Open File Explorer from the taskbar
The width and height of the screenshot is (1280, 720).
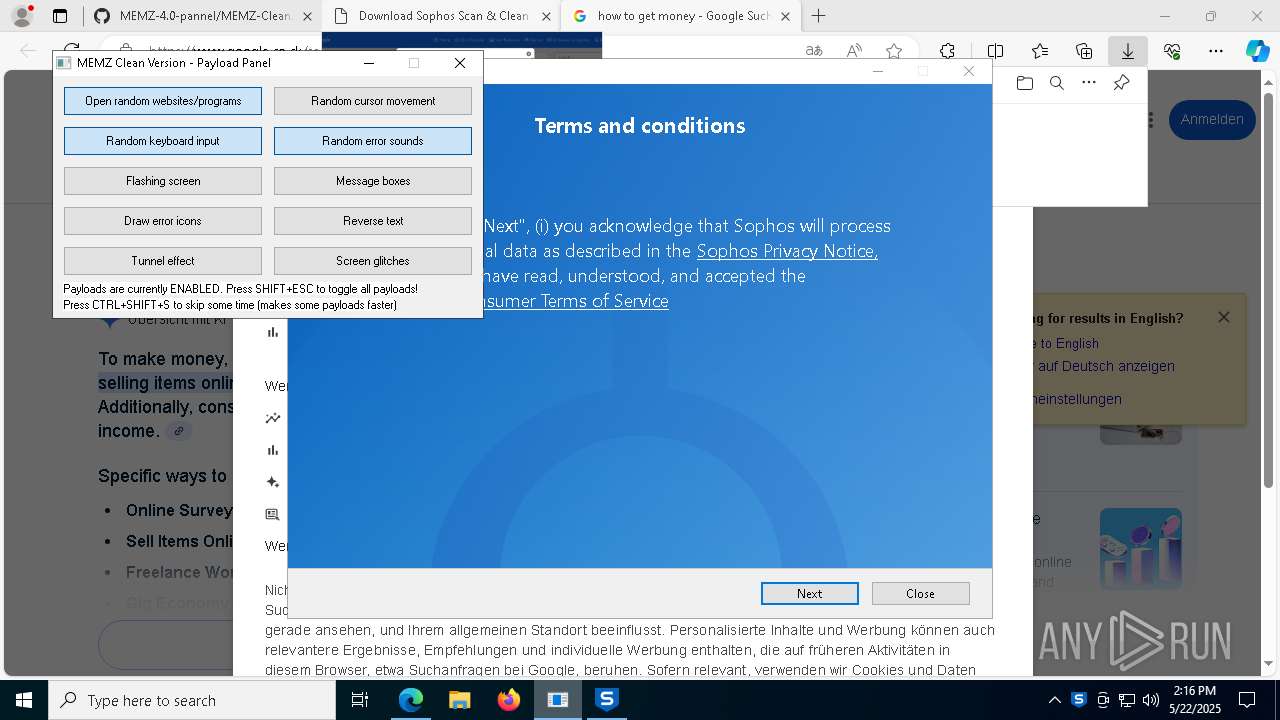coord(459,700)
